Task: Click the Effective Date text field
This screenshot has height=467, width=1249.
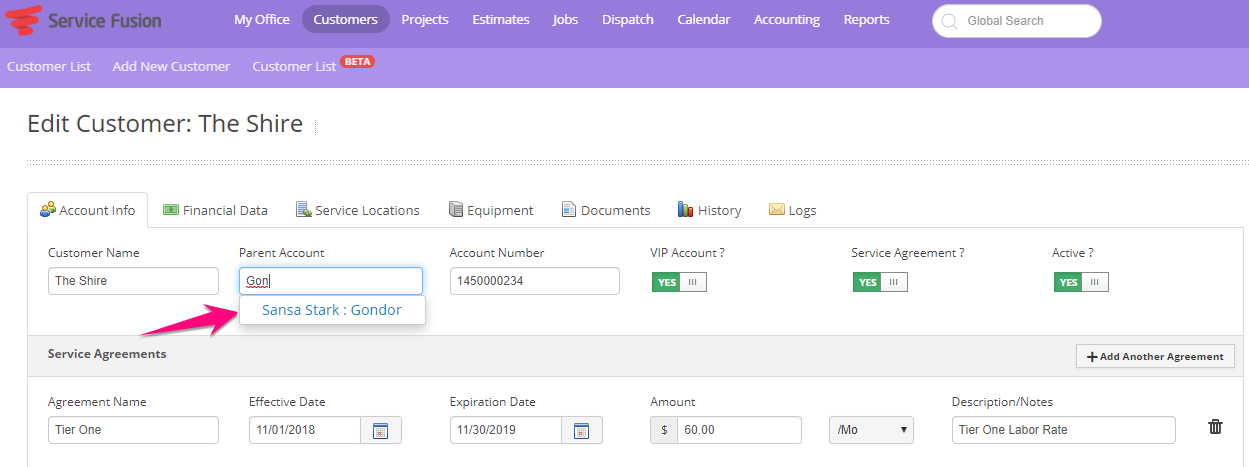Action: [x=305, y=430]
